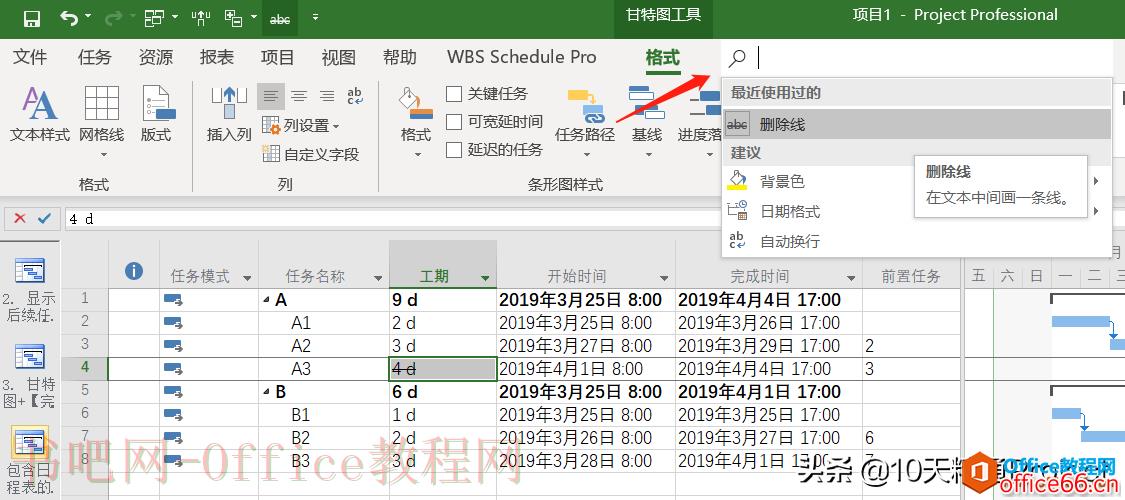Open the File (文件) tab
The height and width of the screenshot is (500, 1125).
pyautogui.click(x=30, y=57)
